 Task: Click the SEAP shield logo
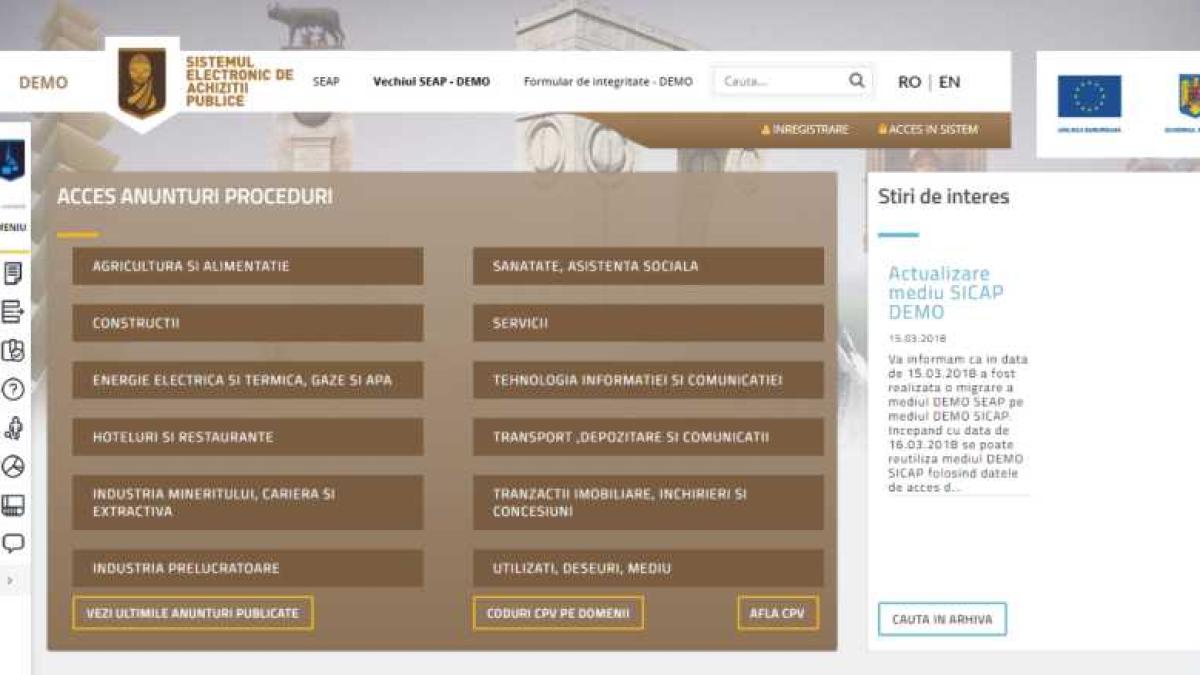coord(142,83)
